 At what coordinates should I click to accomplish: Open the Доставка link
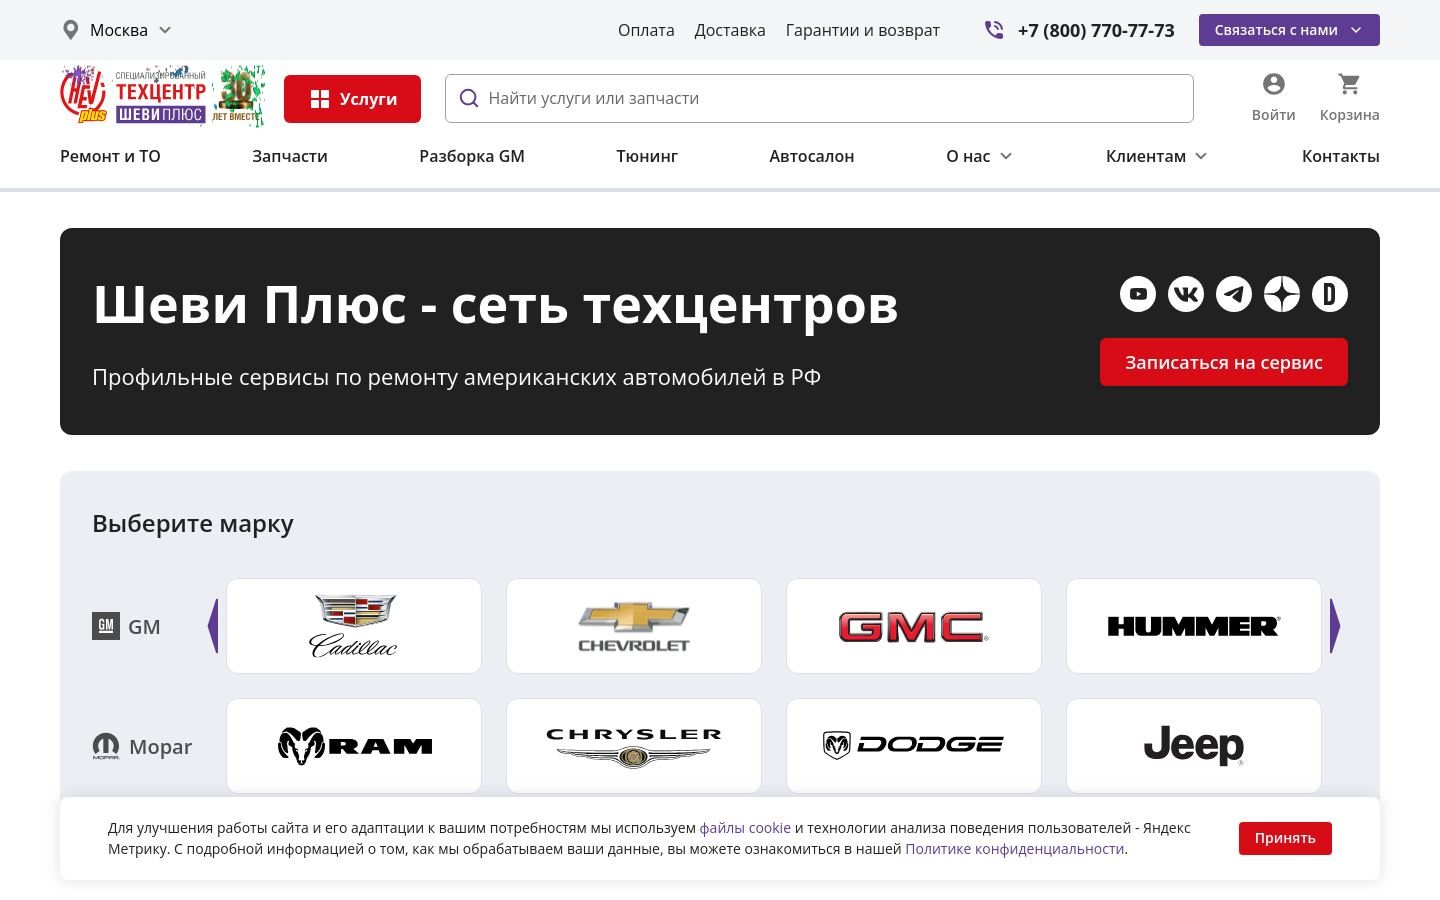730,30
